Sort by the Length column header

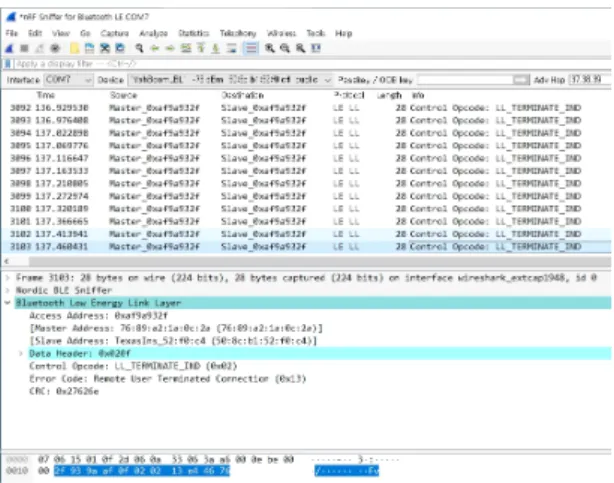pos(389,95)
